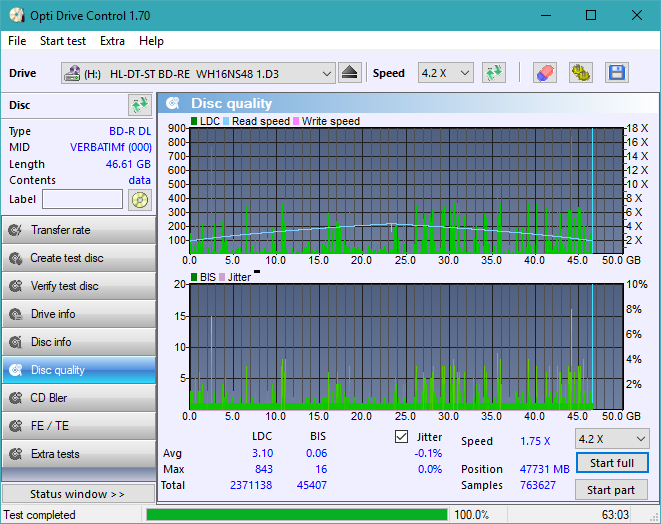Open the File menu
The width and height of the screenshot is (661, 524).
click(17, 41)
